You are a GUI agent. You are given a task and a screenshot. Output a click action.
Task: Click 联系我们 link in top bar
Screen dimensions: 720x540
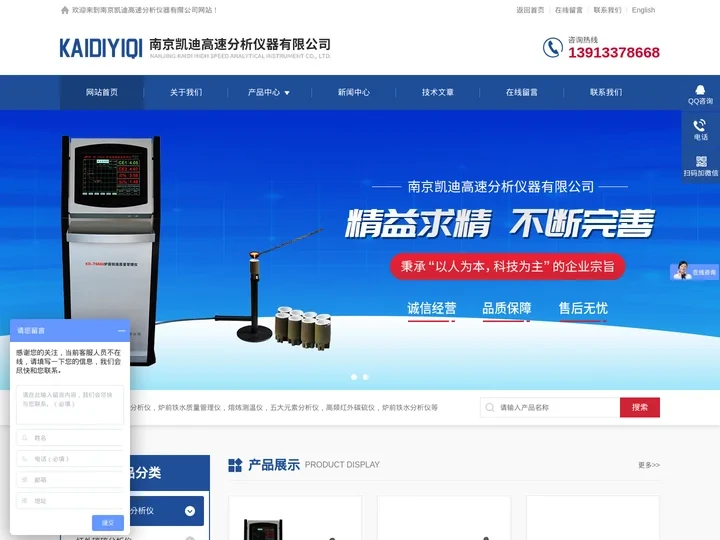[x=607, y=10]
